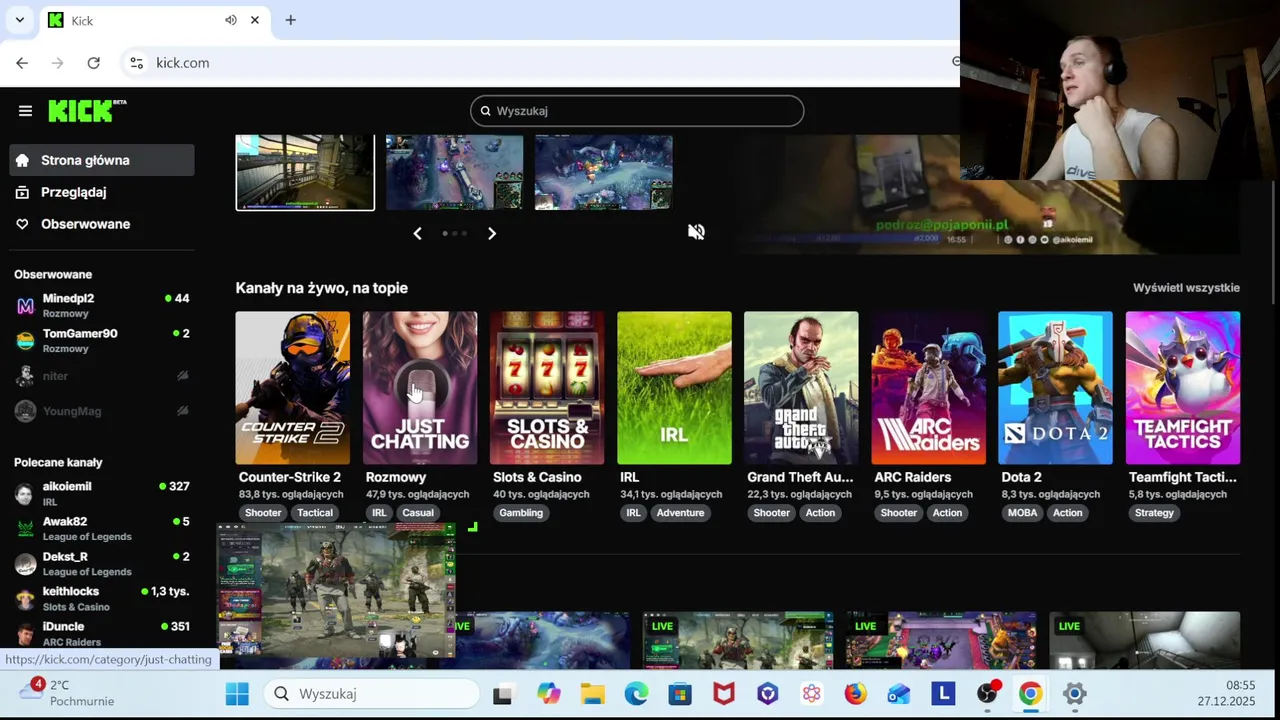Open Copilot from taskbar
The height and width of the screenshot is (720, 1280).
click(548, 694)
